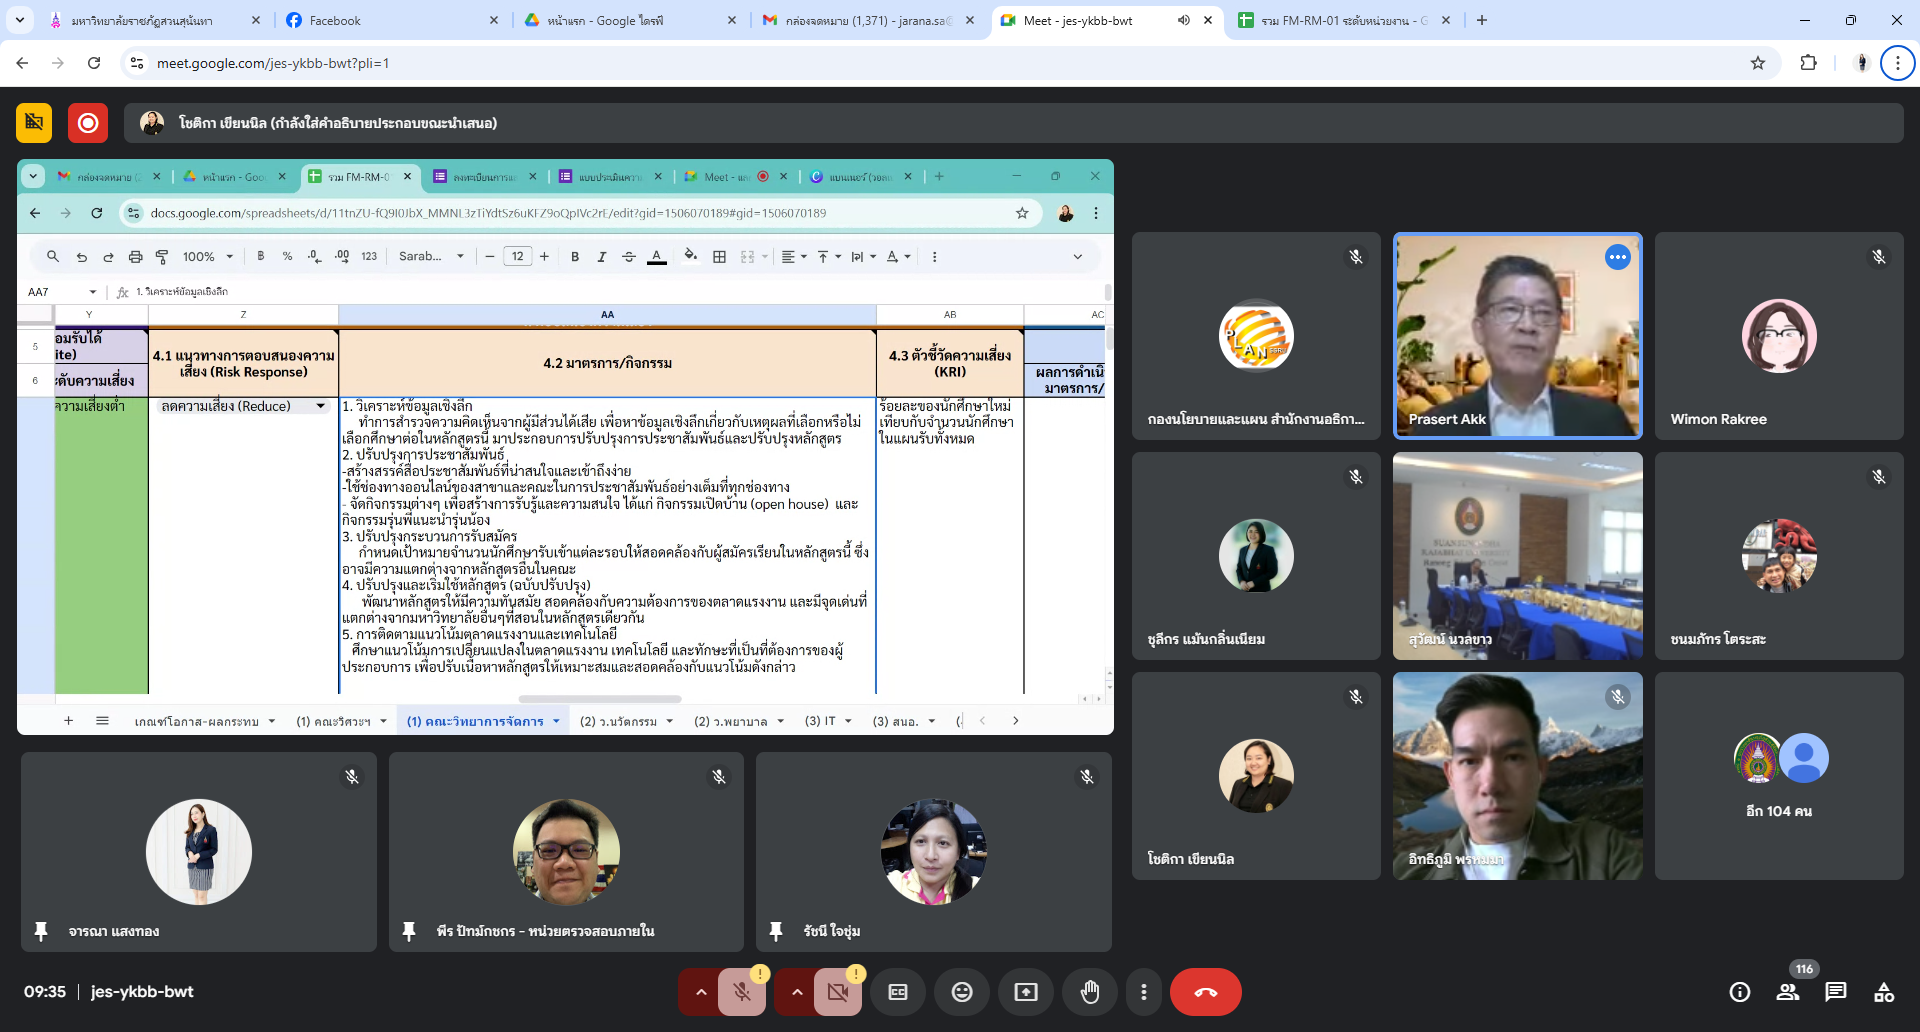Expand video settings arrow beside camera
The height and width of the screenshot is (1032, 1920).
pyautogui.click(x=797, y=992)
